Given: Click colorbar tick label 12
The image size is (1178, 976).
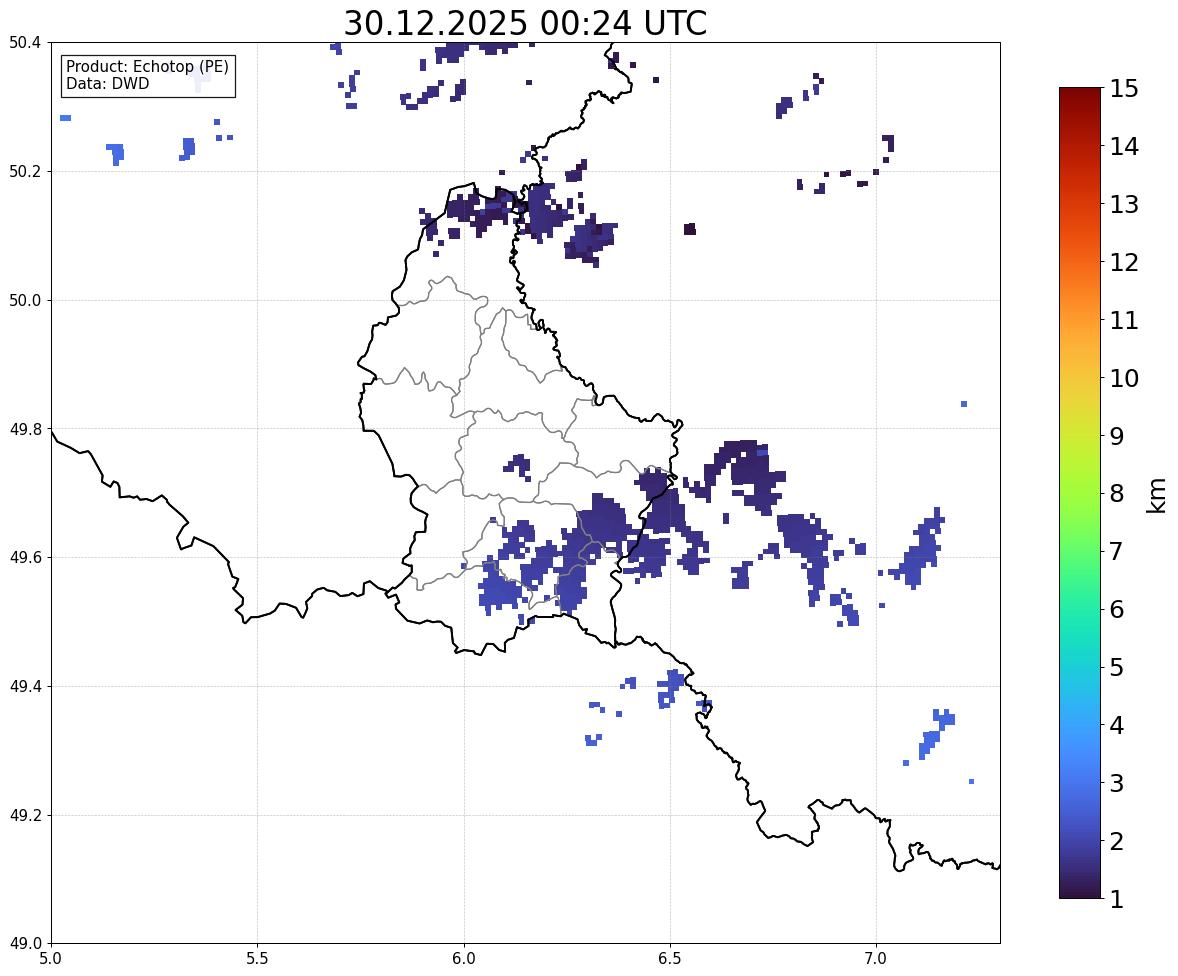Looking at the screenshot, I should [x=1124, y=262].
